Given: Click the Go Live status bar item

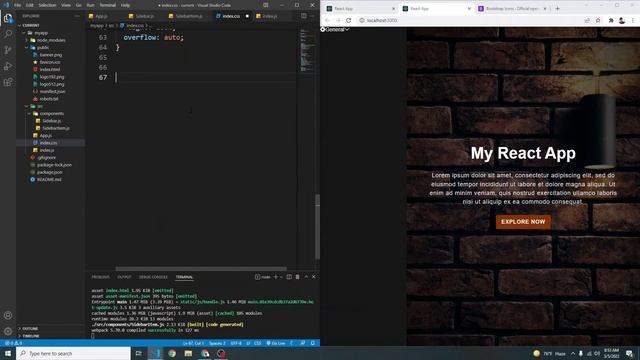Looking at the screenshot, I should (276, 343).
